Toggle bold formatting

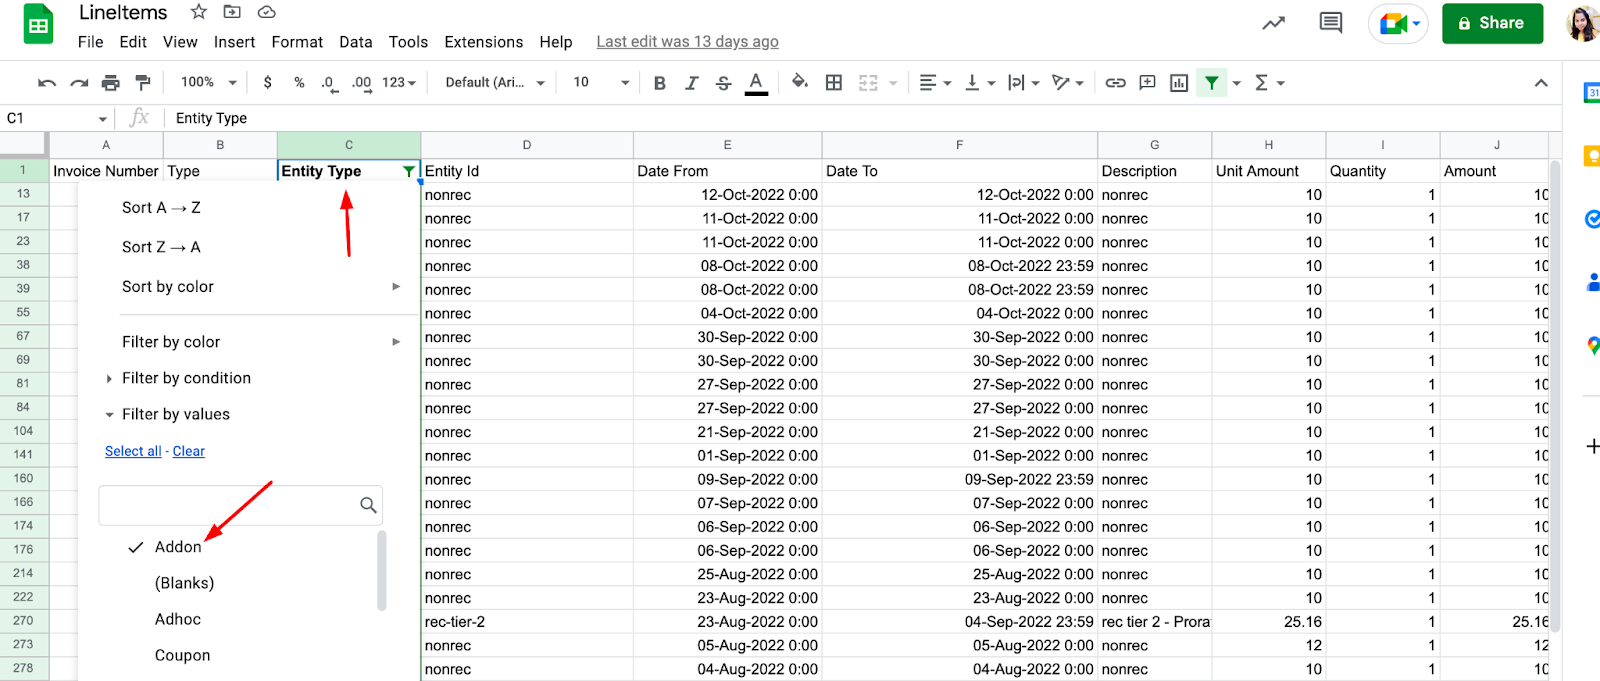(659, 83)
